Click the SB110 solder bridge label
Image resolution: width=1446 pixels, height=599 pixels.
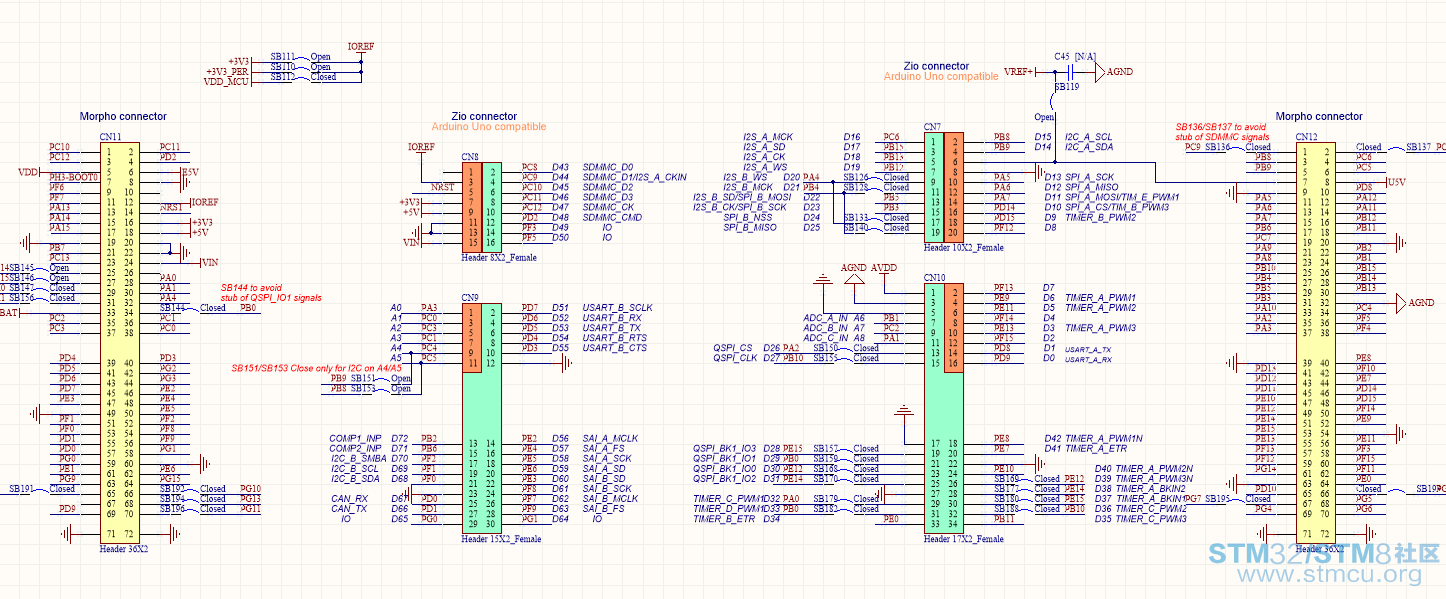(x=283, y=67)
